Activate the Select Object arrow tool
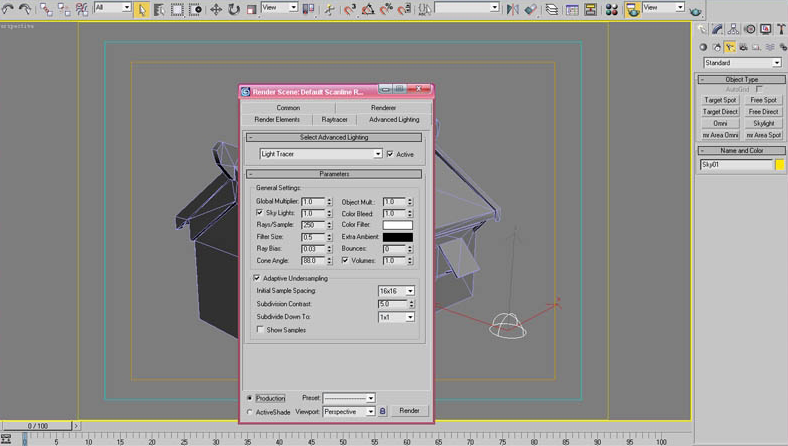 click(142, 10)
